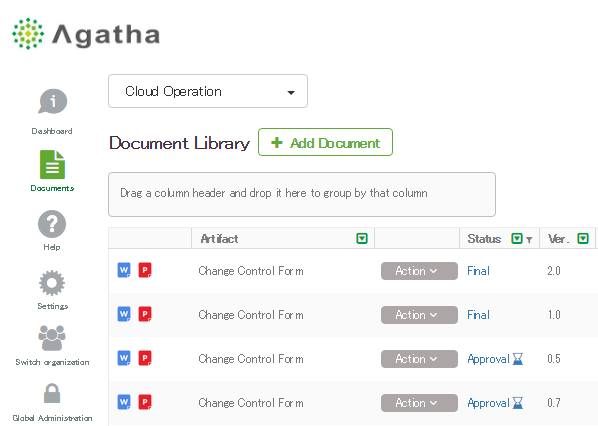The height and width of the screenshot is (426, 598).
Task: Select Change Control Form in version 0.5 row
Action: (x=251, y=359)
